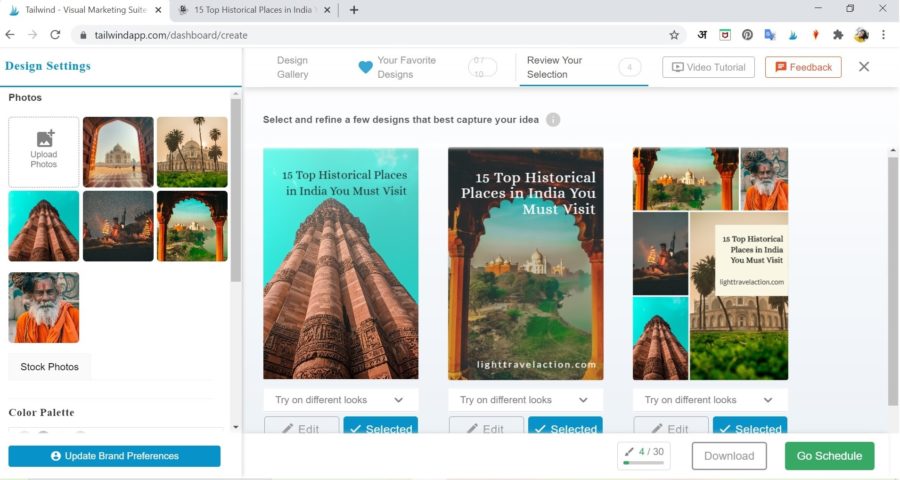Select the Qutub Minar teal sky photo
The height and width of the screenshot is (480, 900).
(x=44, y=226)
